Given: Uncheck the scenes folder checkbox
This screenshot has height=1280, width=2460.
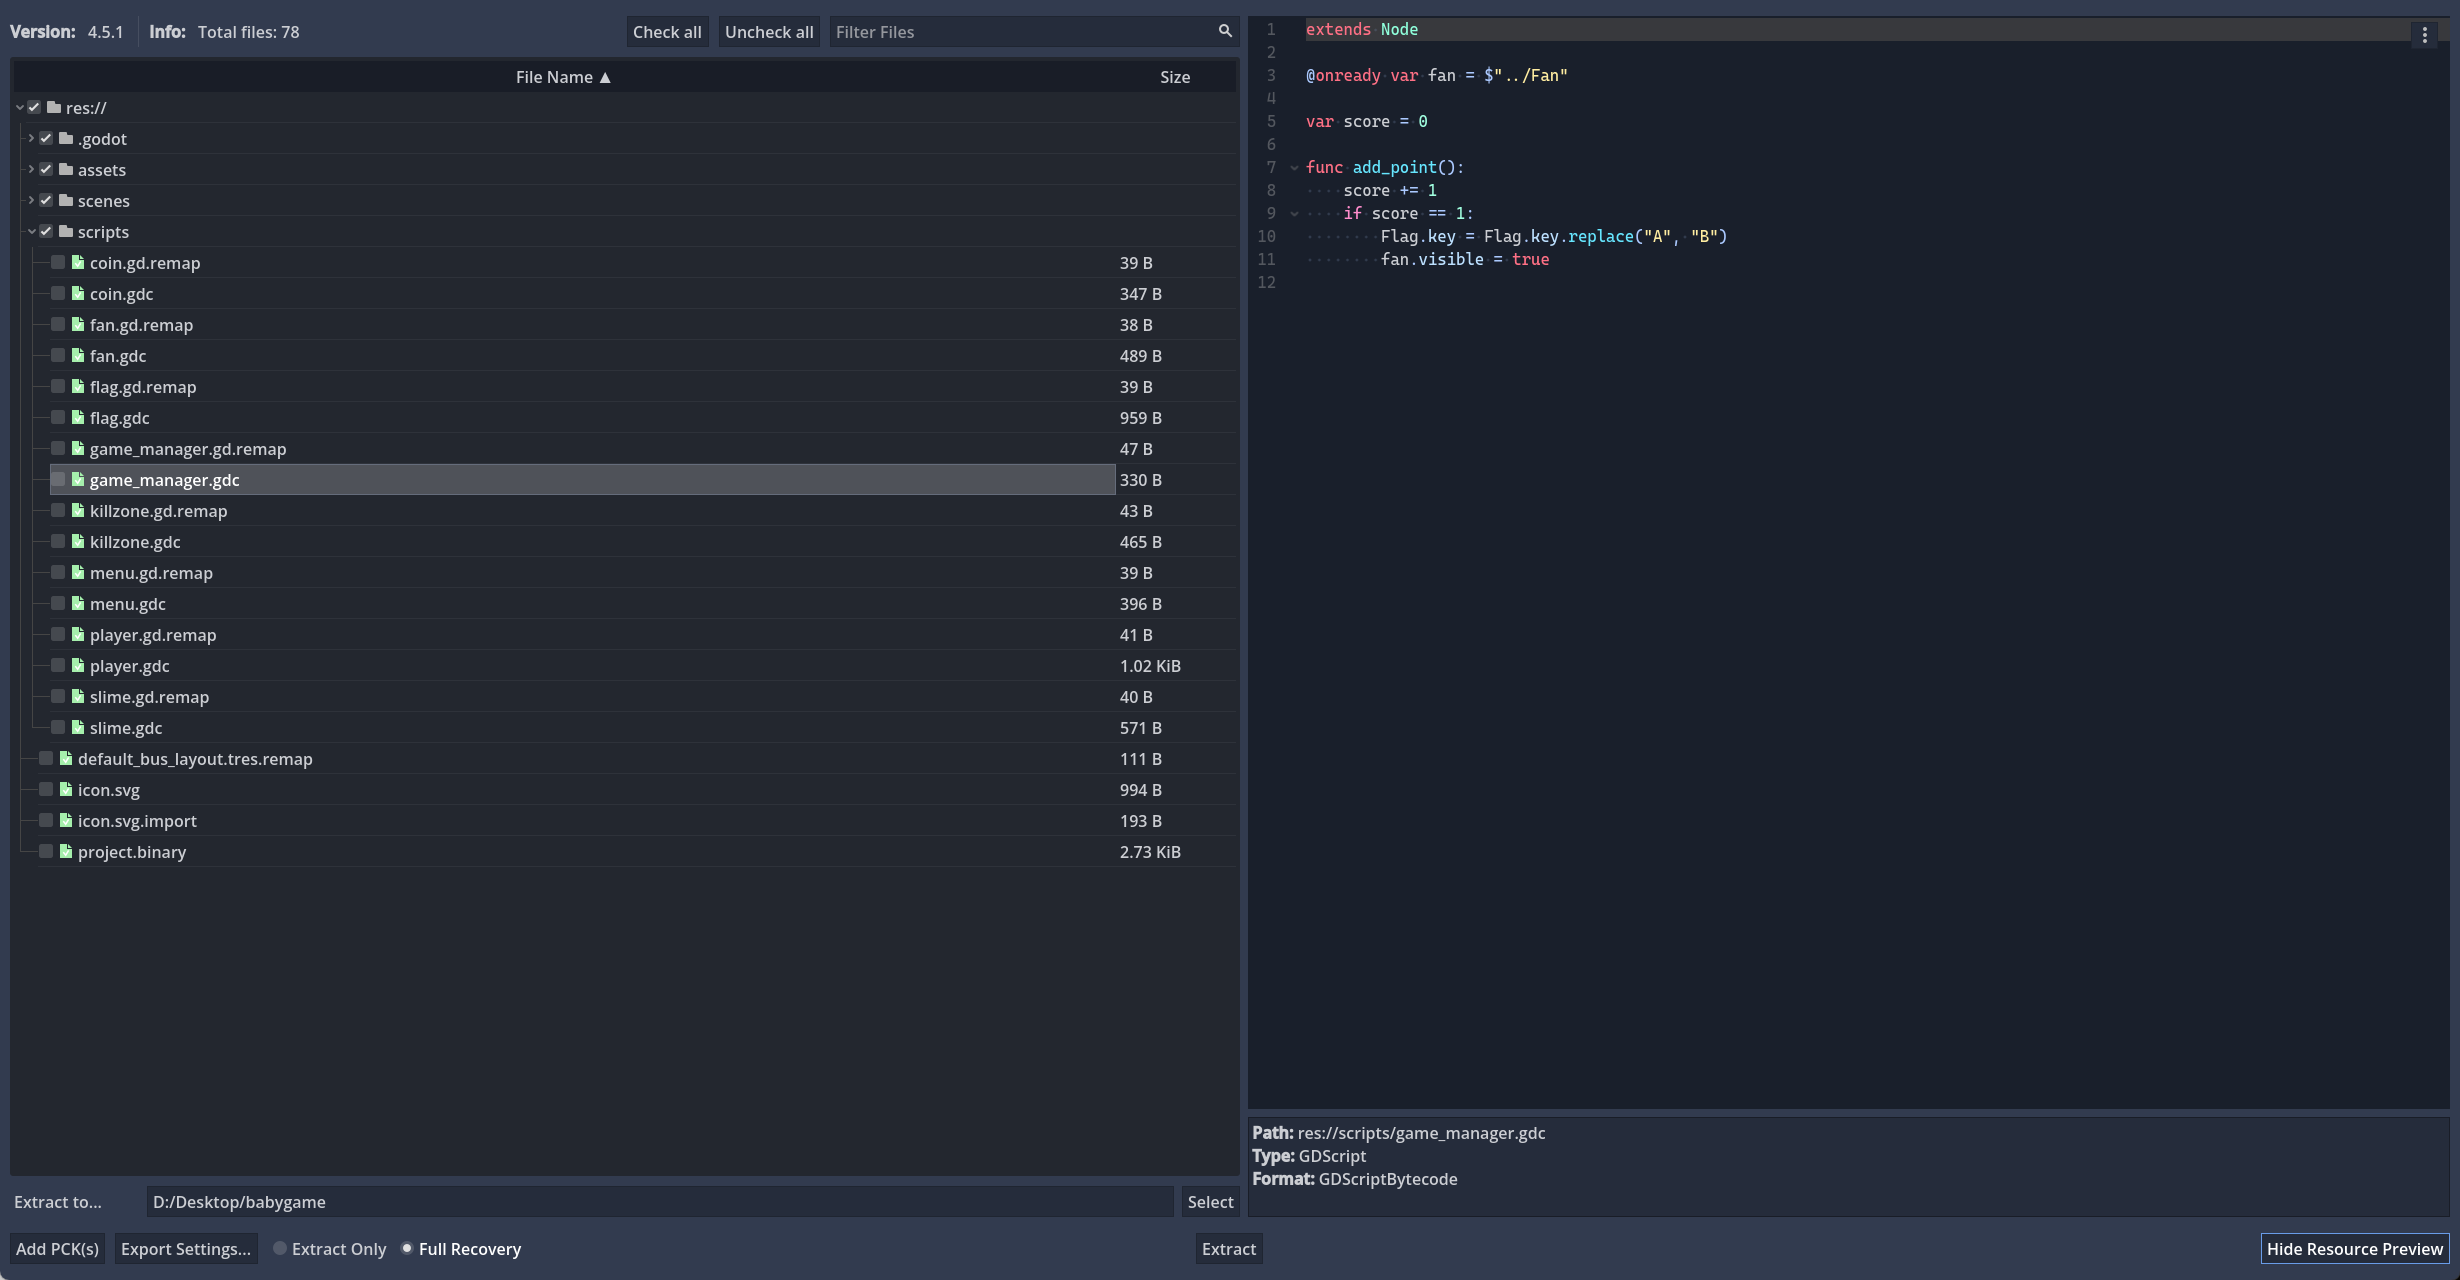Looking at the screenshot, I should point(46,201).
